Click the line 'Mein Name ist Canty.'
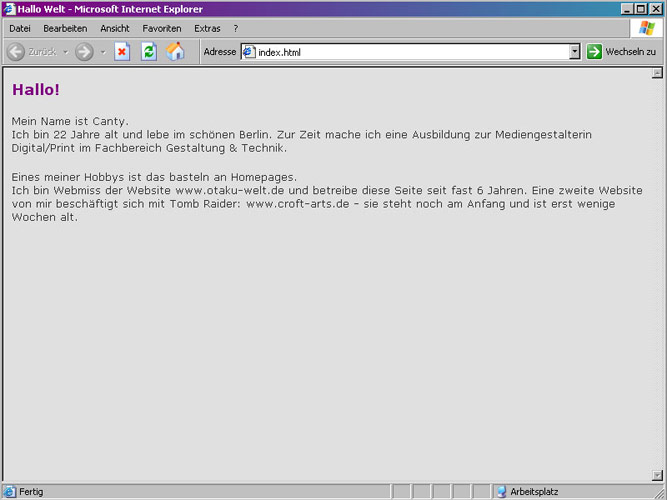The image size is (667, 500). coord(70,122)
